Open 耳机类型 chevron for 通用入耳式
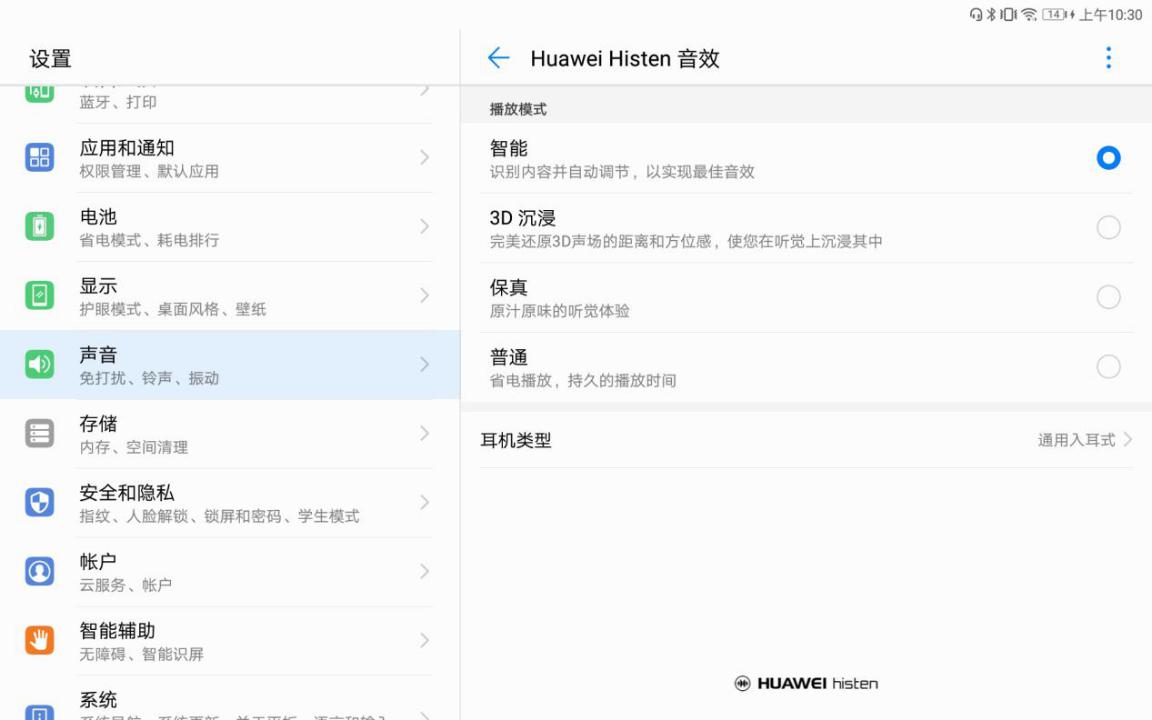This screenshot has height=720, width=1152. point(1128,440)
